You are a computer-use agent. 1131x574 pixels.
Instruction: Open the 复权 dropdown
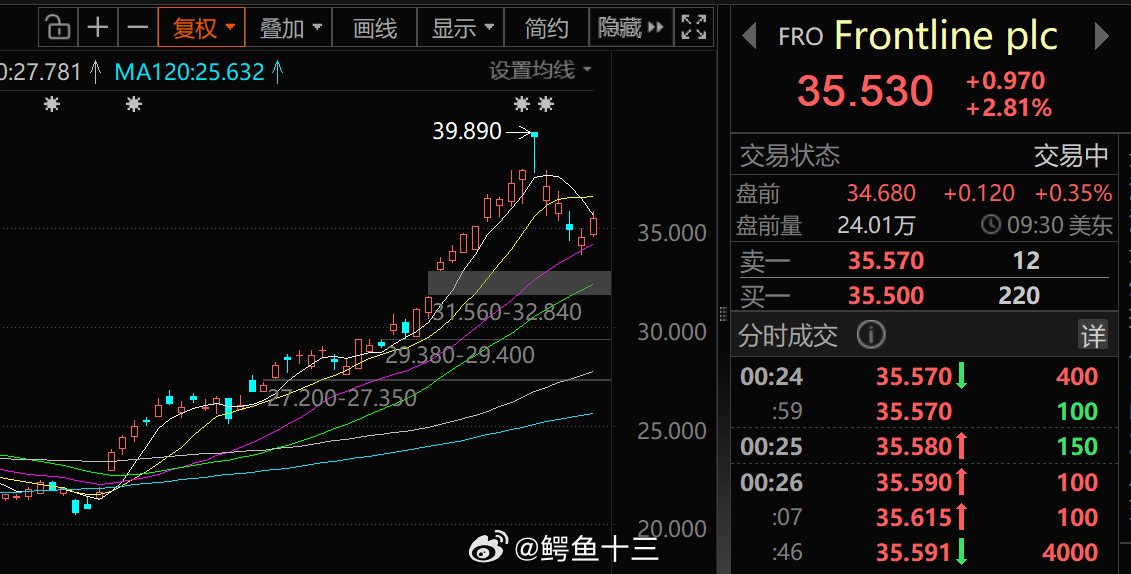pos(201,28)
